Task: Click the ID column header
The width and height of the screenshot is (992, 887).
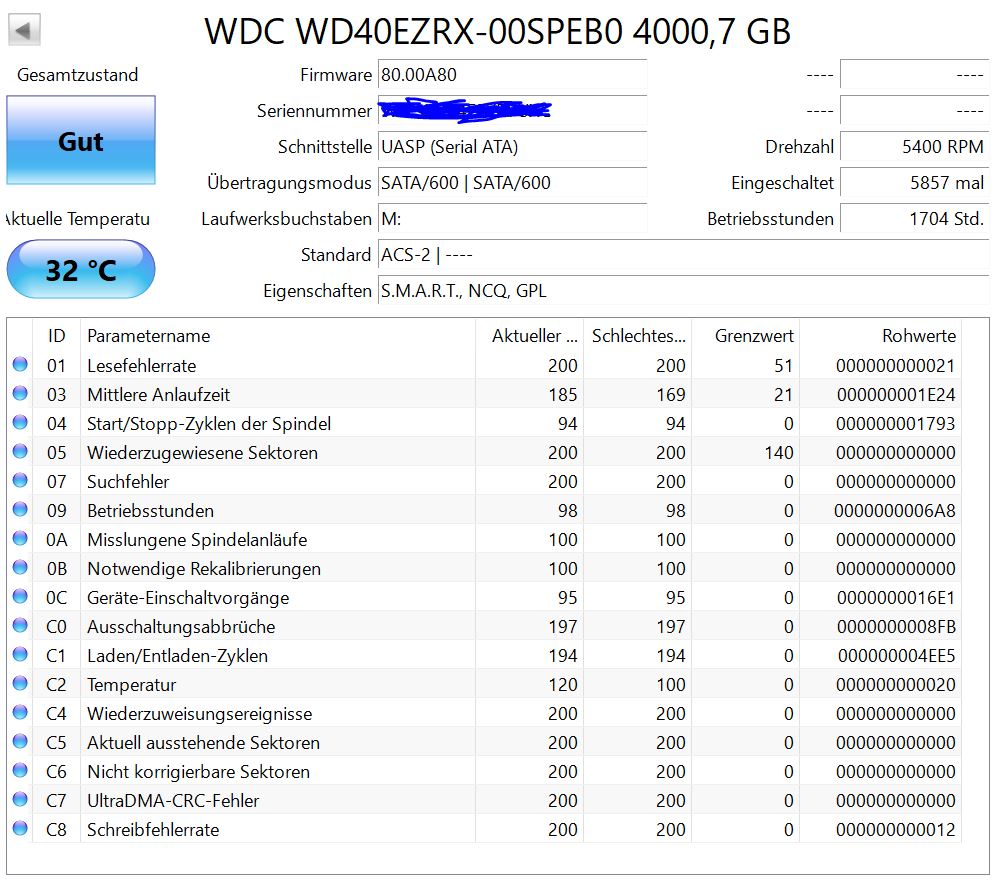Action: [x=56, y=335]
